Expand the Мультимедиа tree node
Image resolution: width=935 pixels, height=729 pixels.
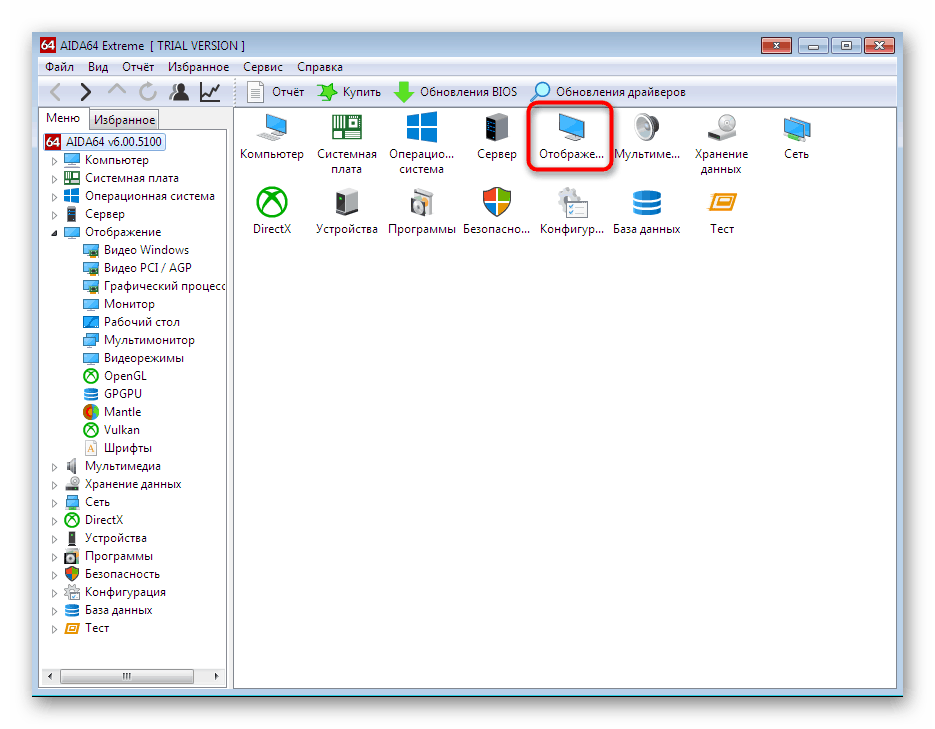pyautogui.click(x=54, y=467)
